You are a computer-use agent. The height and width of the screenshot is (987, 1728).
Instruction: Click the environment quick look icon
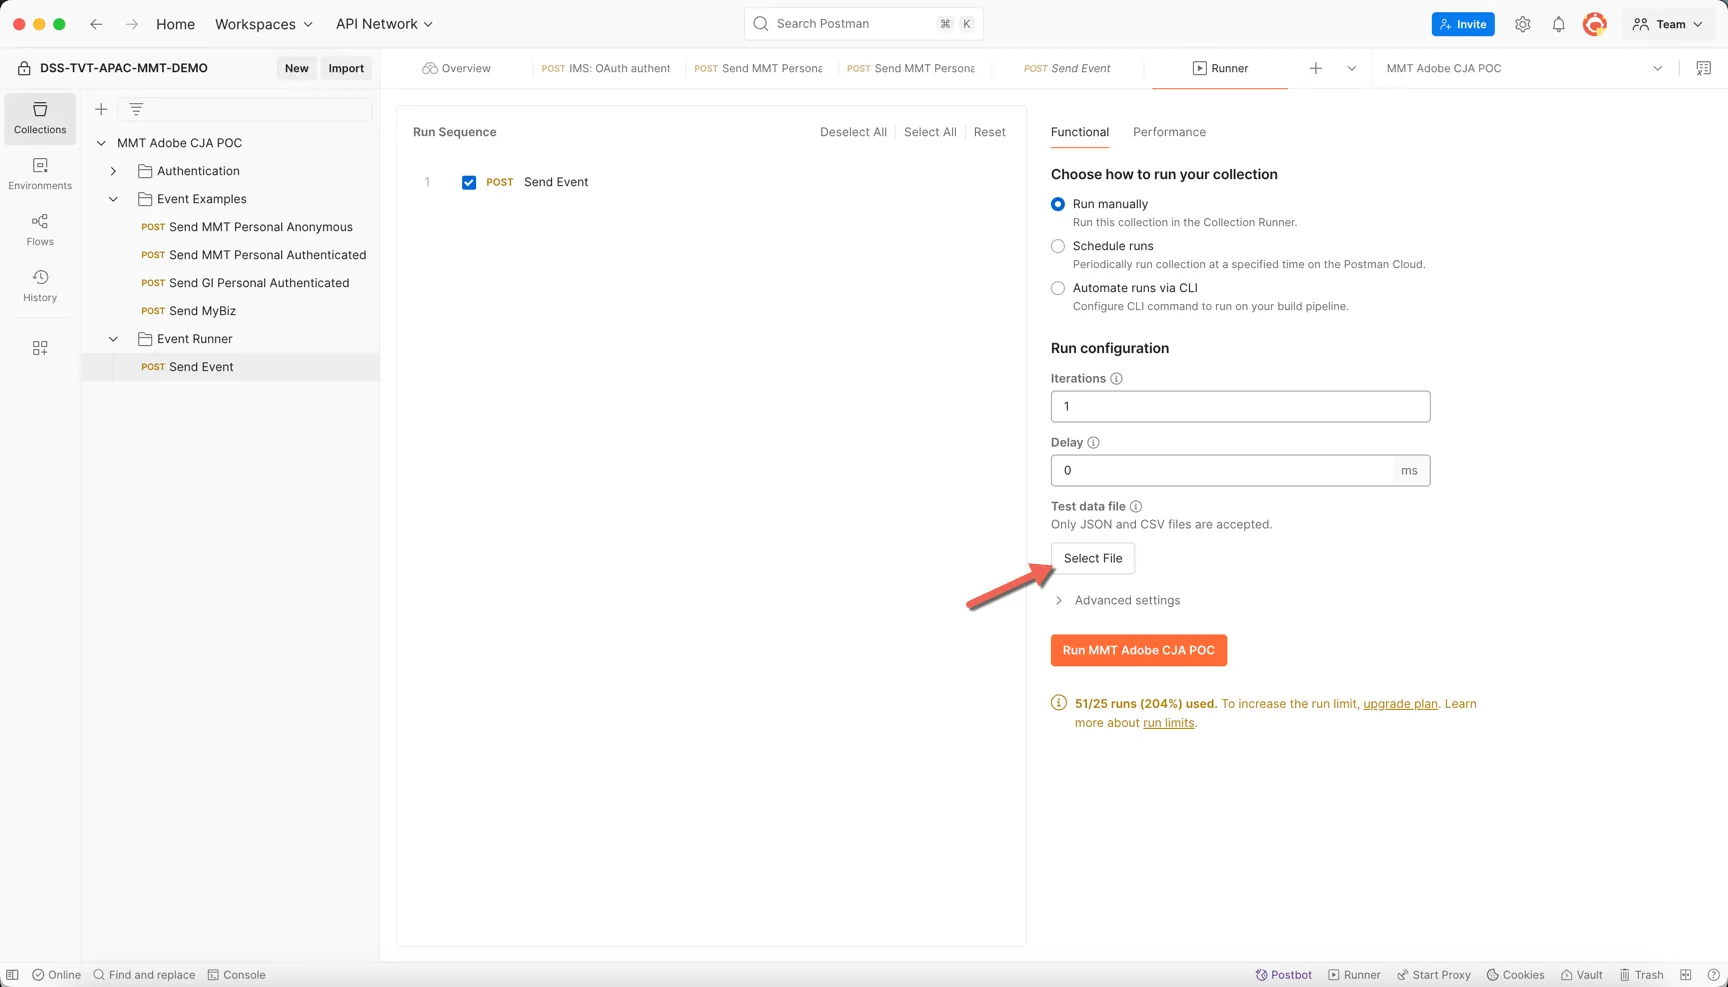(1703, 68)
